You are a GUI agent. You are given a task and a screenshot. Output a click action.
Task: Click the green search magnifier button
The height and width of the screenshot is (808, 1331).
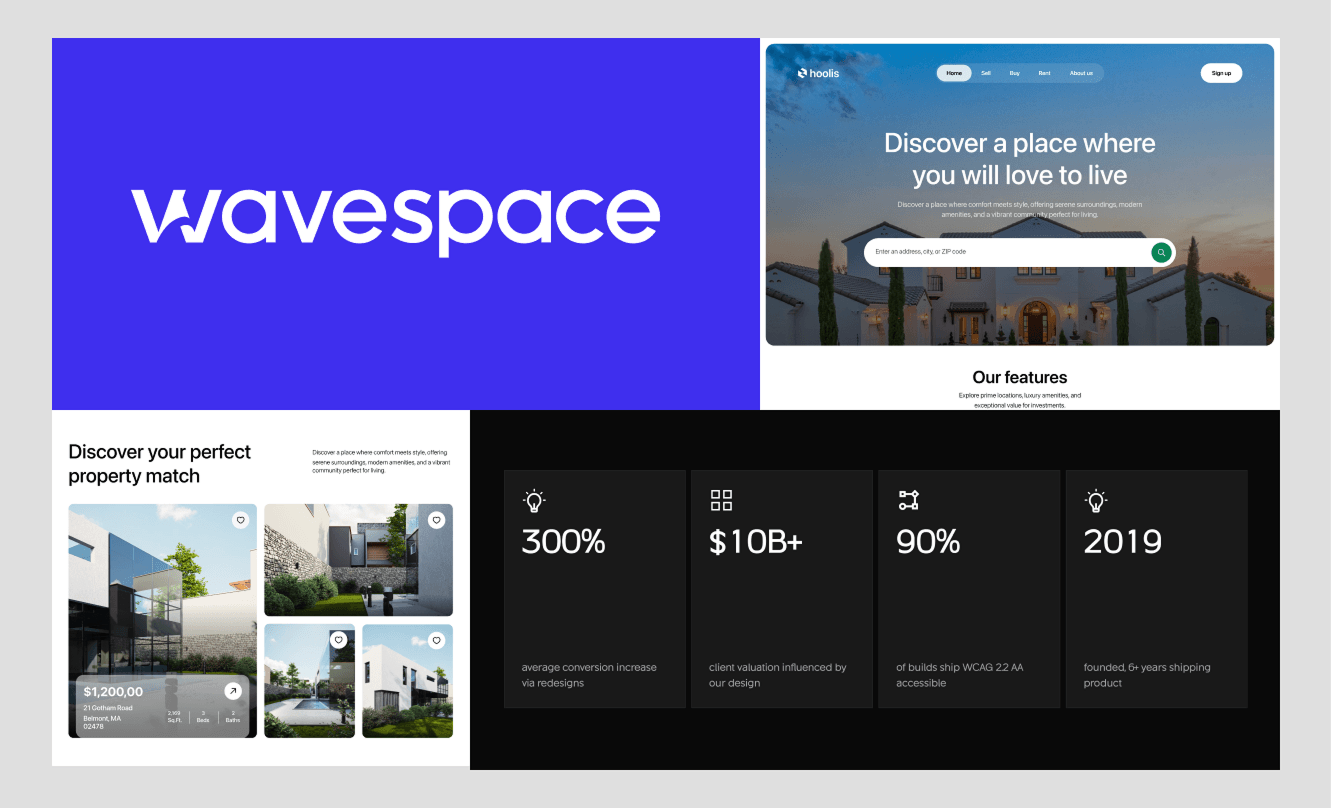pyautogui.click(x=1161, y=252)
